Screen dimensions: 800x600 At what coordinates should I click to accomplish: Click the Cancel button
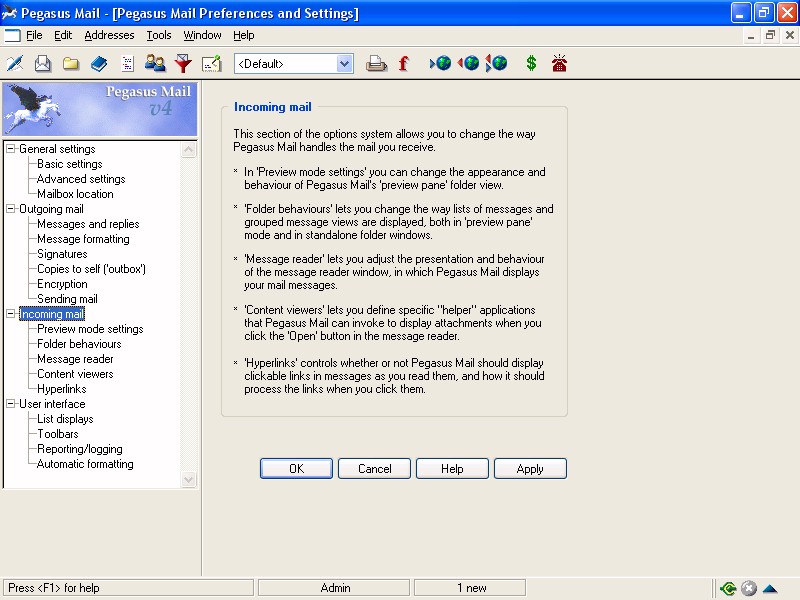pos(374,468)
